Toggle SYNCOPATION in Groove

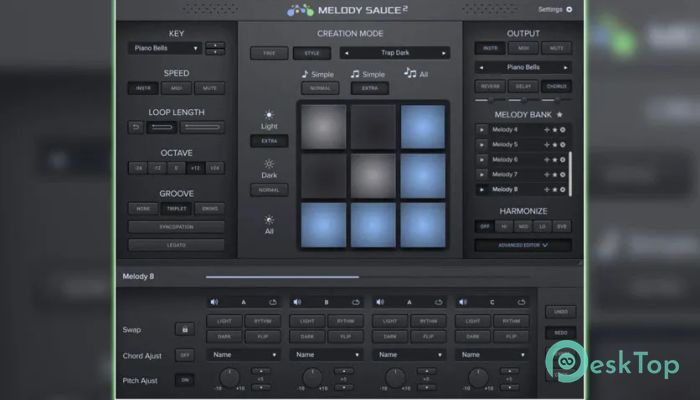176,227
